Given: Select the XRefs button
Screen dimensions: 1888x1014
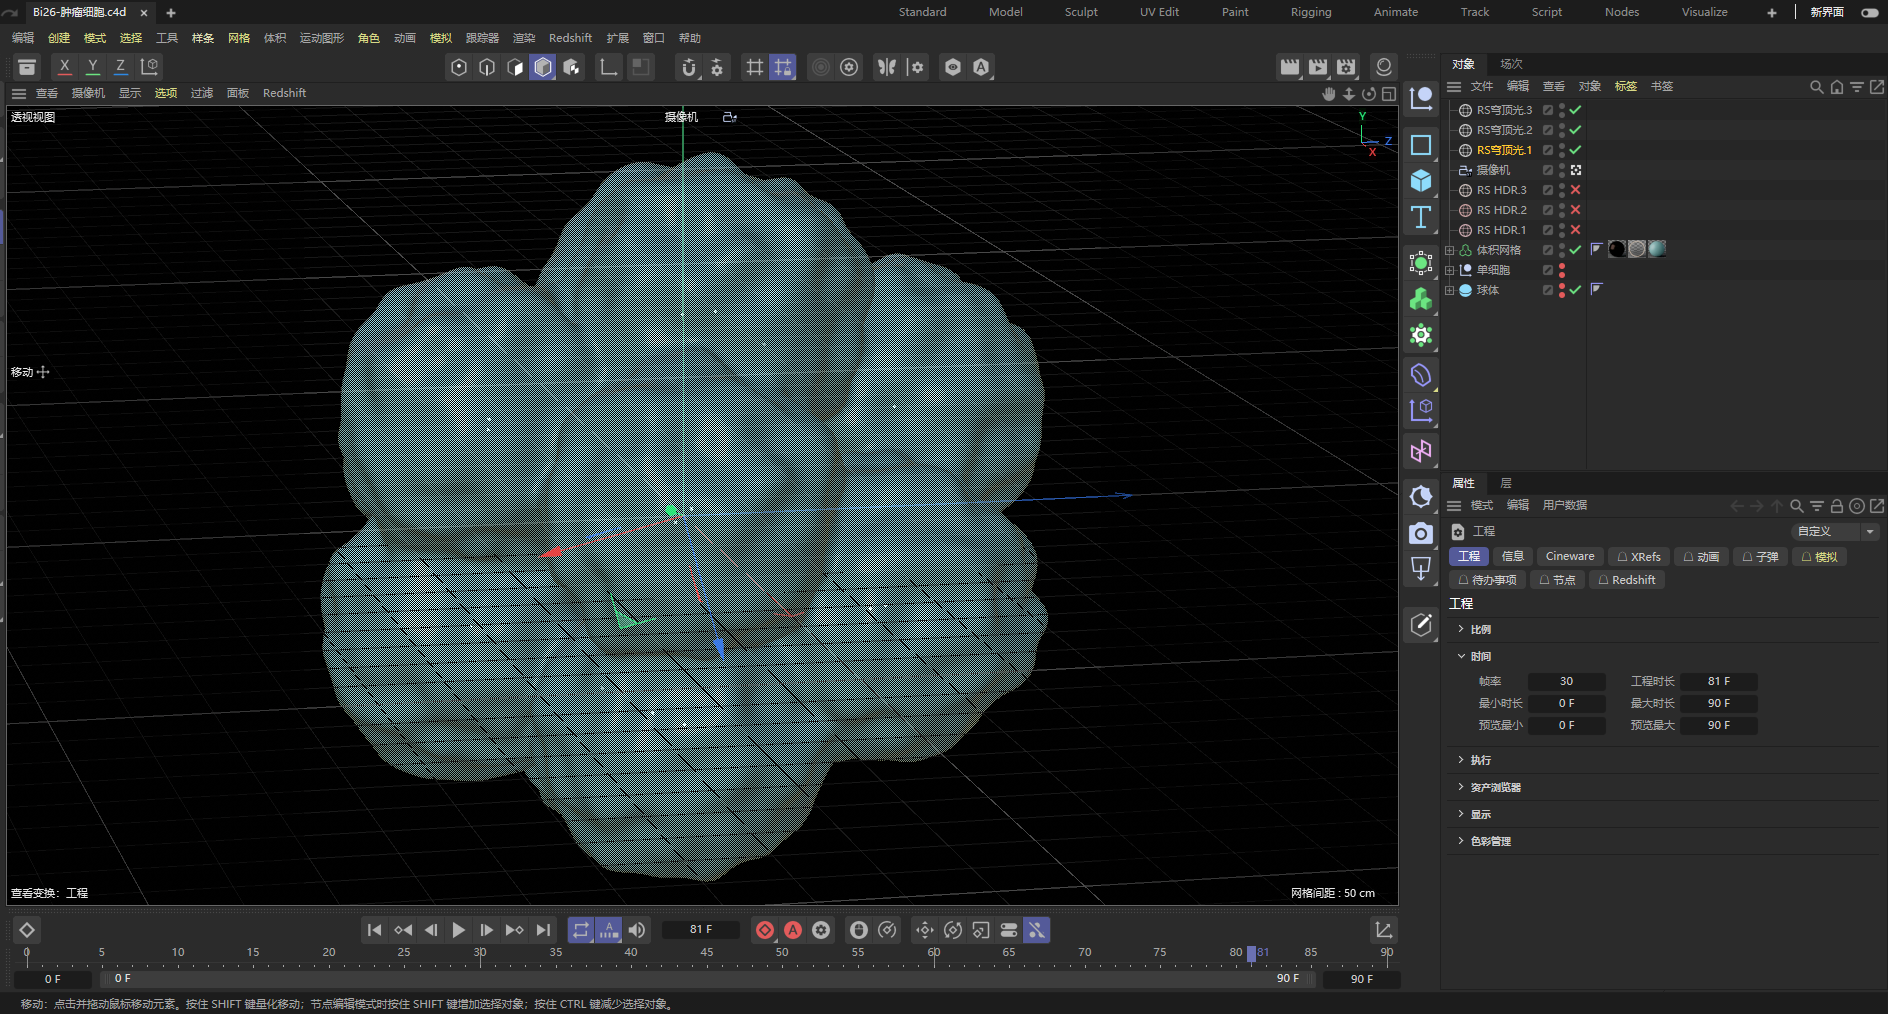Looking at the screenshot, I should coord(1639,557).
